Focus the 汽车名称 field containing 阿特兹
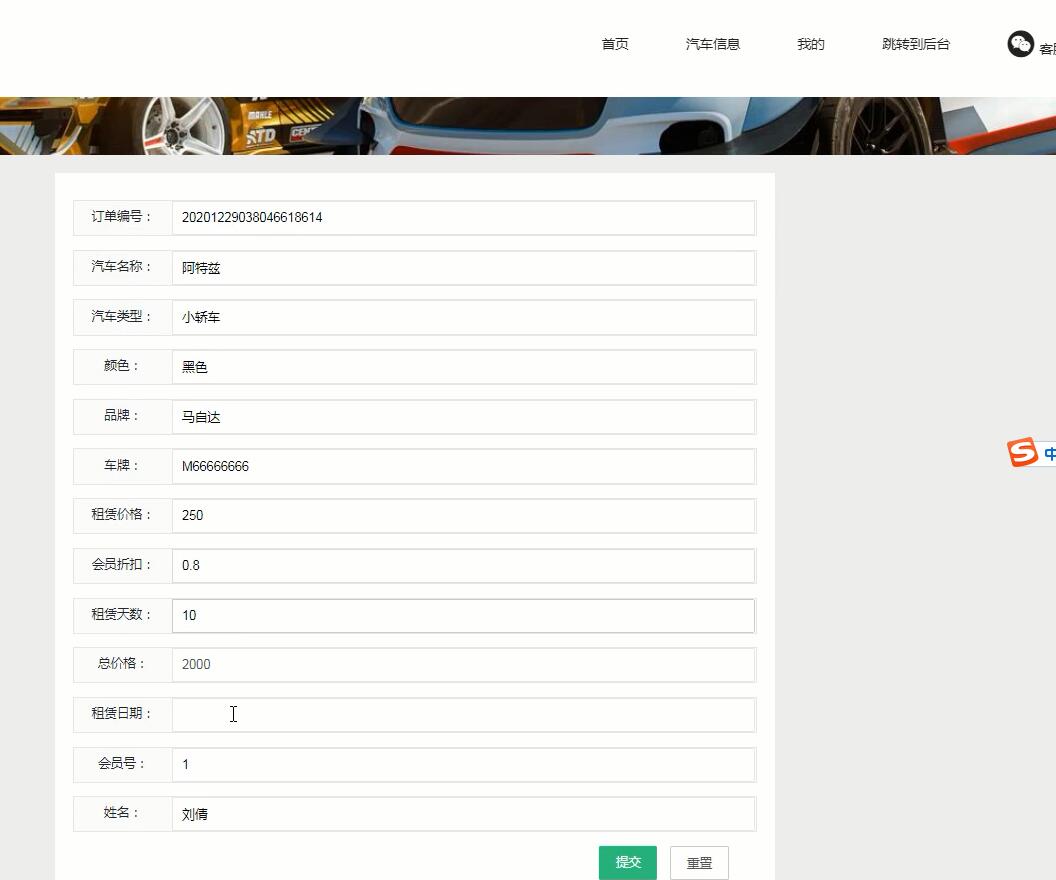Screen dimensions: 1056x880 point(463,267)
